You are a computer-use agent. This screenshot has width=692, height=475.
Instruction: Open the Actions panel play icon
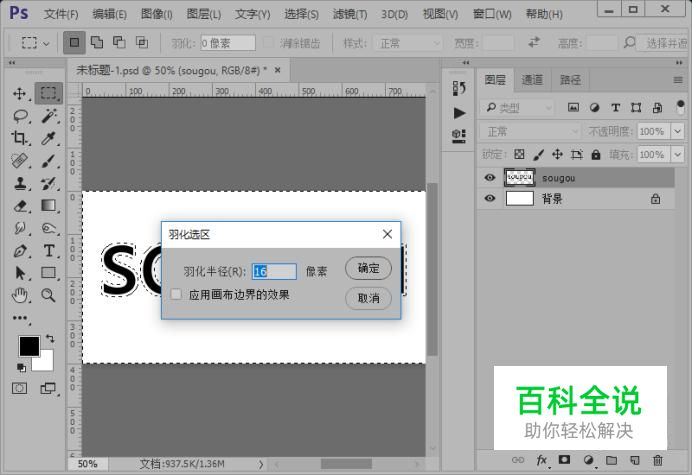459,113
